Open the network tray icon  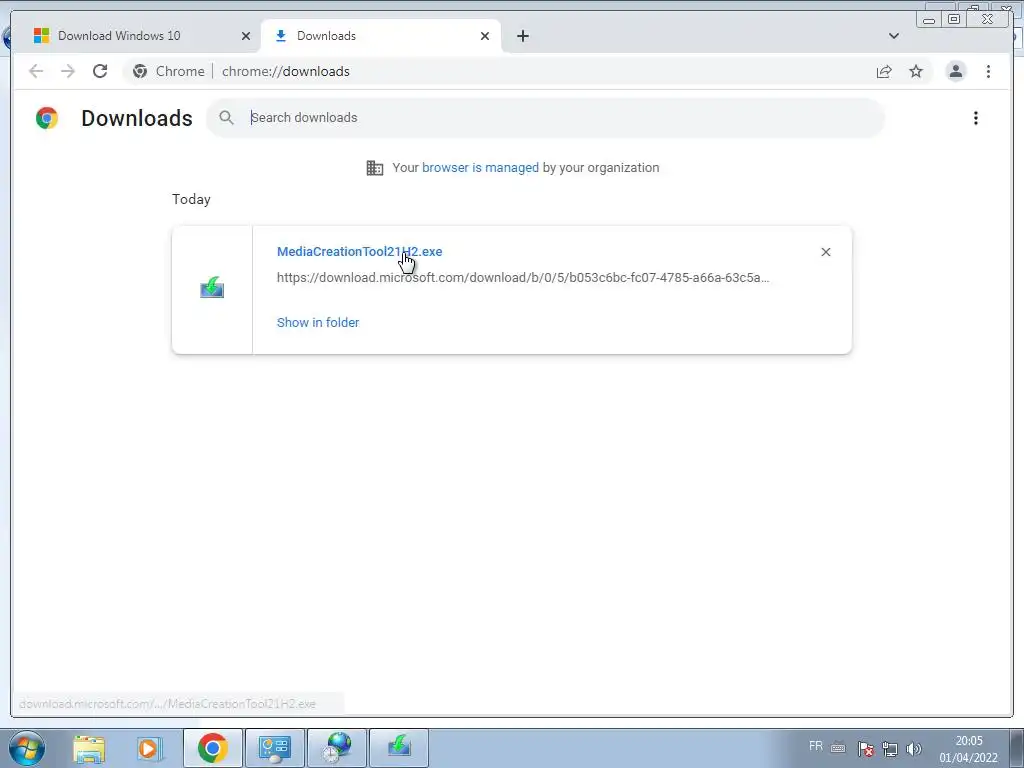point(889,748)
